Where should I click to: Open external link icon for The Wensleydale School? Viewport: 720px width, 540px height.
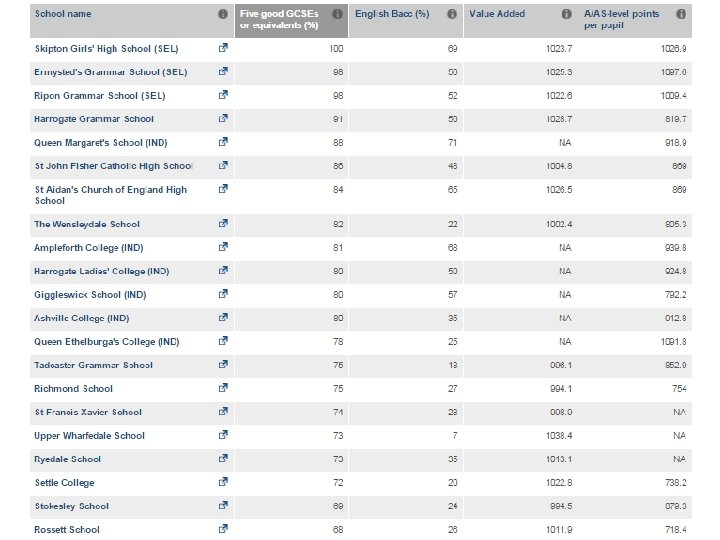[x=222, y=224]
